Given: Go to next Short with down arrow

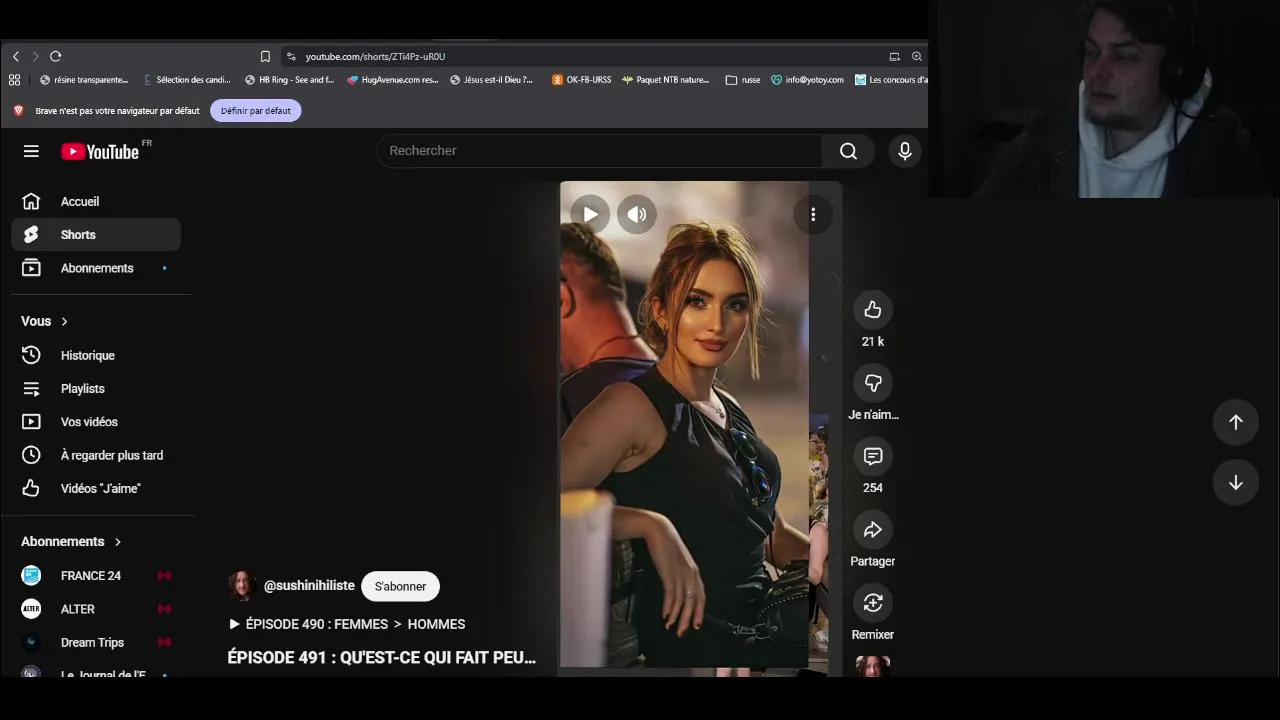Looking at the screenshot, I should pyautogui.click(x=1236, y=482).
